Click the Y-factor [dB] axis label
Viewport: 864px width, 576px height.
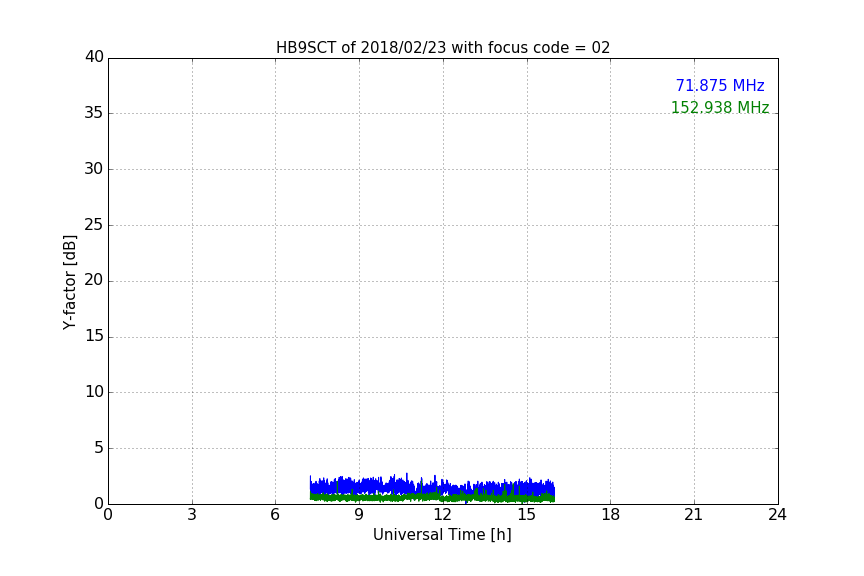tap(69, 282)
